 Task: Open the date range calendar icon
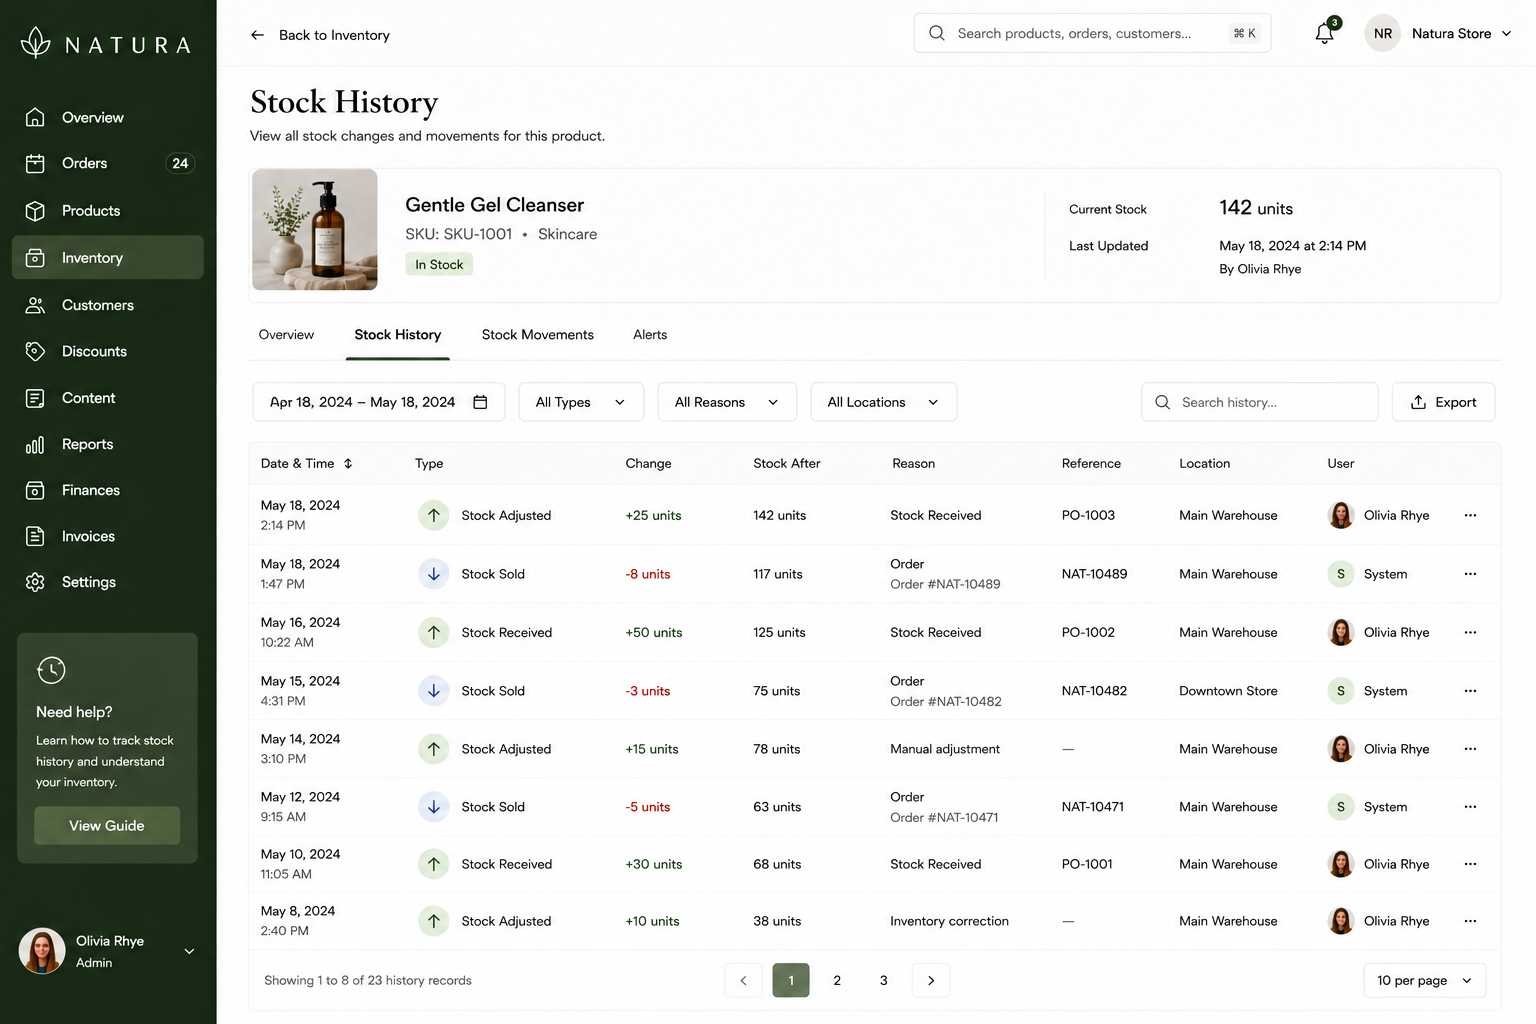click(480, 402)
